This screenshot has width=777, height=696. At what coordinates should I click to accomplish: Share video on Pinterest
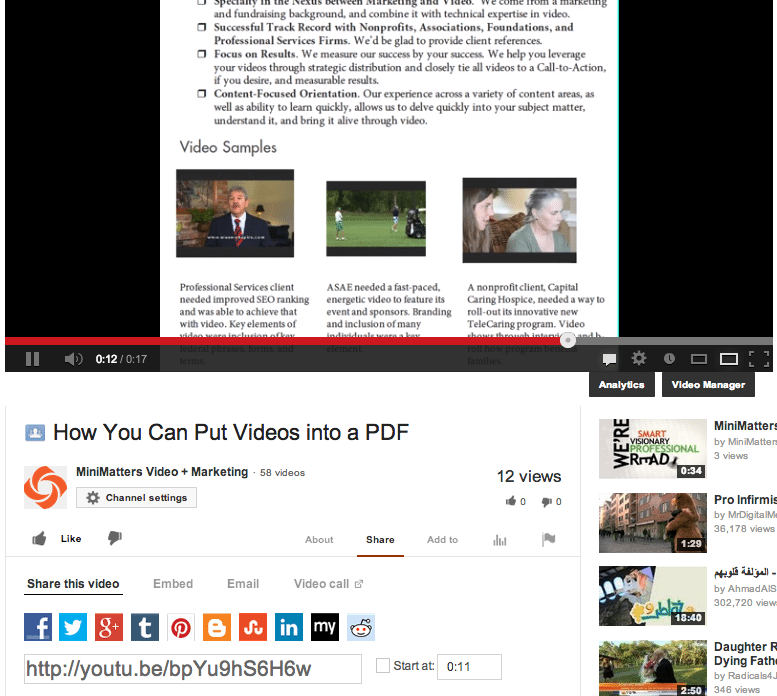point(181,627)
